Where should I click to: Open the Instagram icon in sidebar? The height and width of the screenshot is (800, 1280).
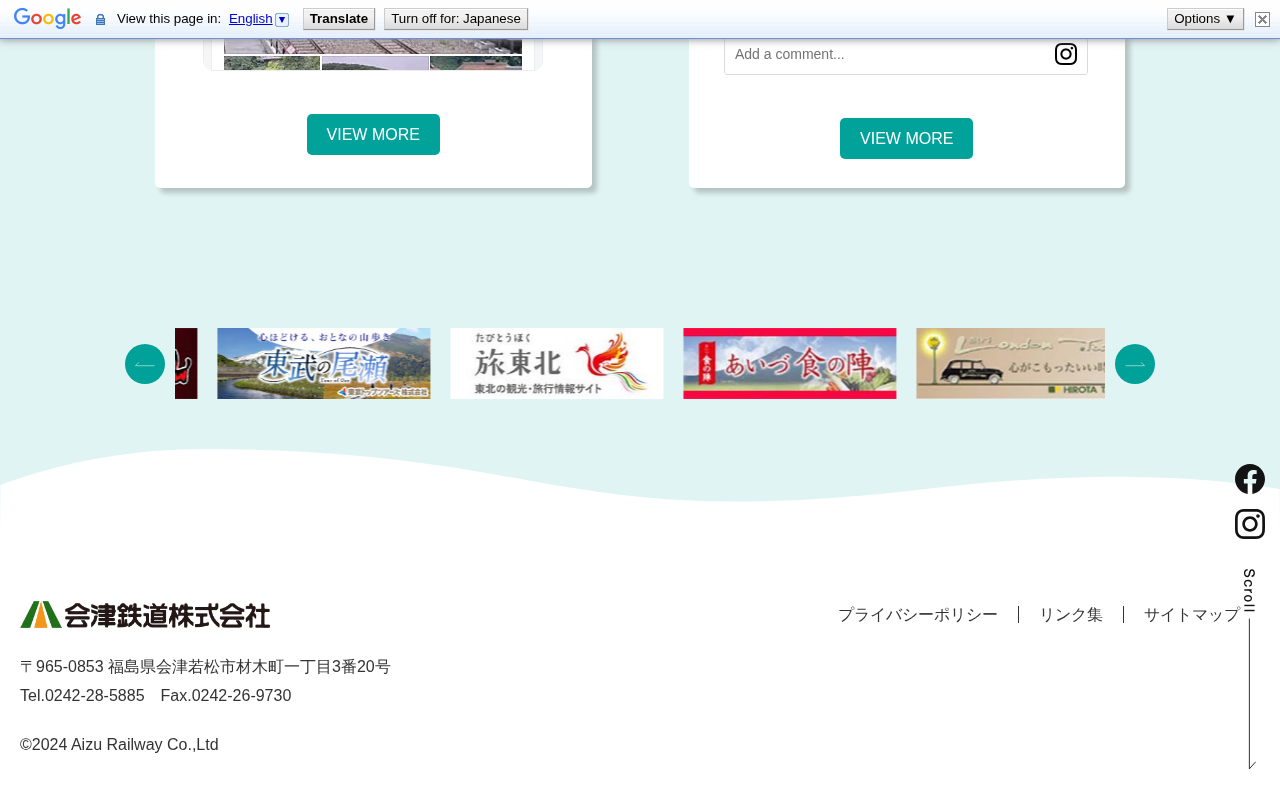point(1250,524)
